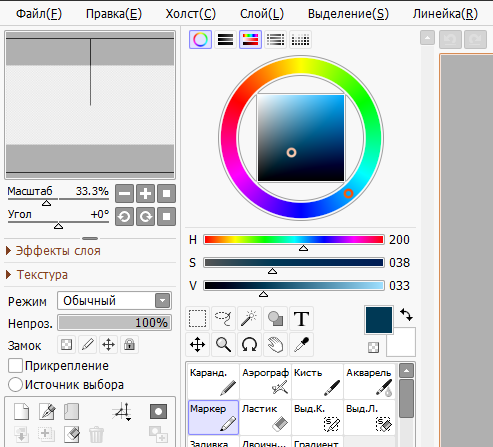Create a new normal layer
The height and width of the screenshot is (447, 493).
point(22,412)
